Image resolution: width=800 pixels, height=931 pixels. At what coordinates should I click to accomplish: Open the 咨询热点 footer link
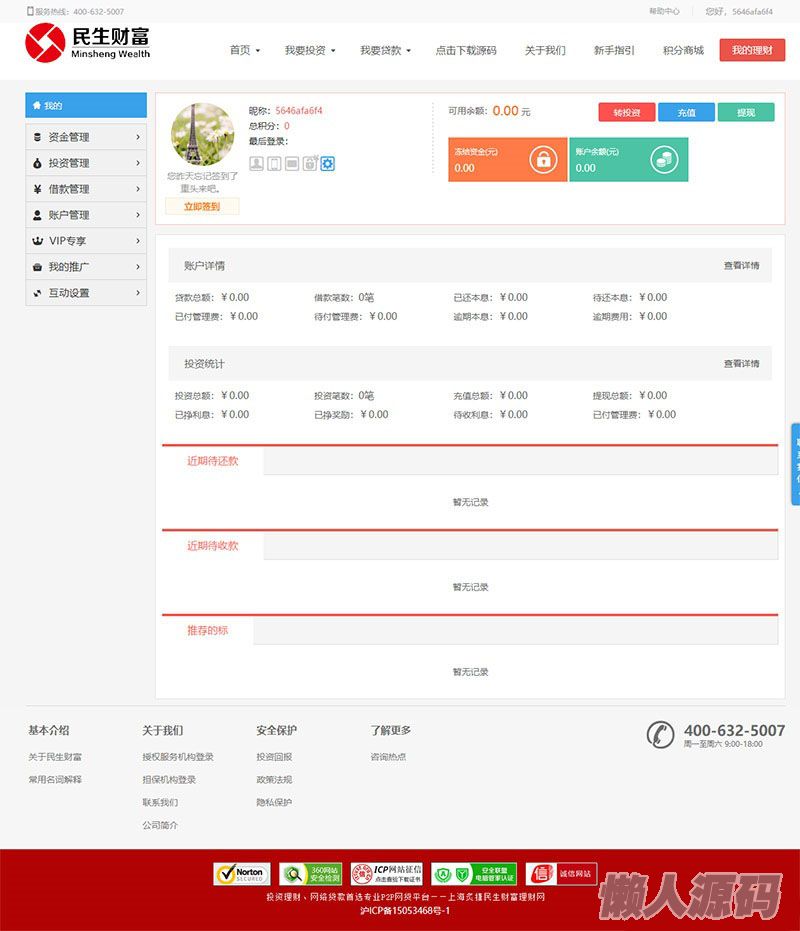388,757
